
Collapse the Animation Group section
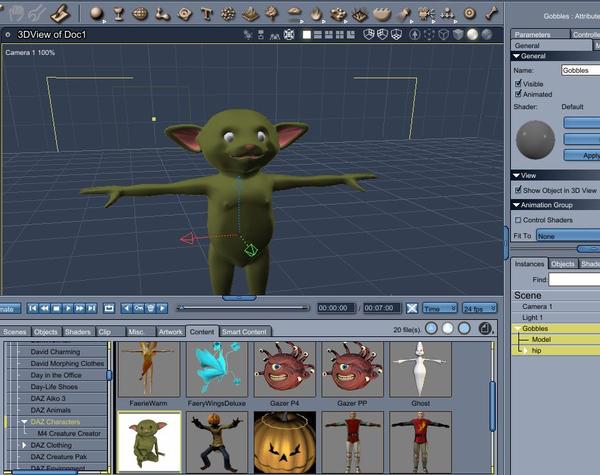516,205
